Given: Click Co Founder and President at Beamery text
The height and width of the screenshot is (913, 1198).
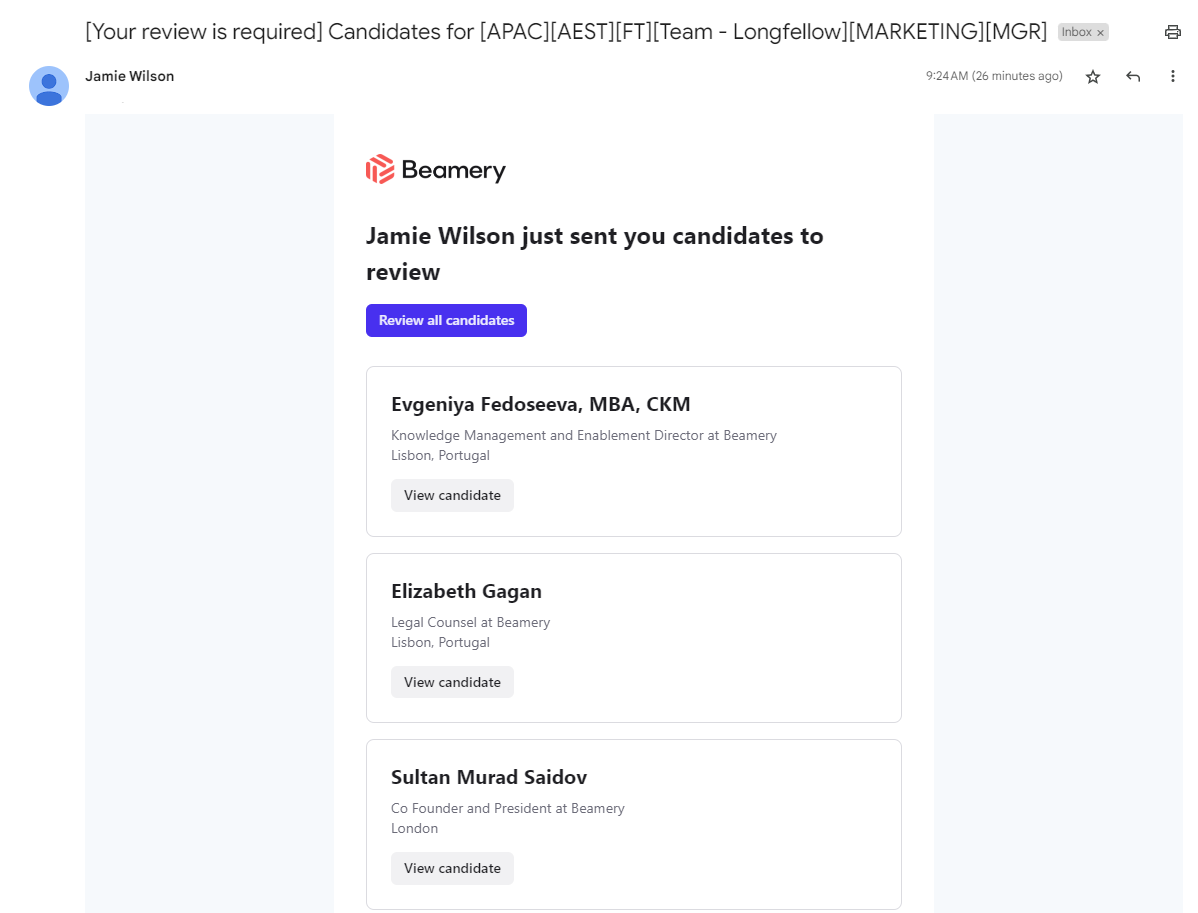Looking at the screenshot, I should (508, 808).
